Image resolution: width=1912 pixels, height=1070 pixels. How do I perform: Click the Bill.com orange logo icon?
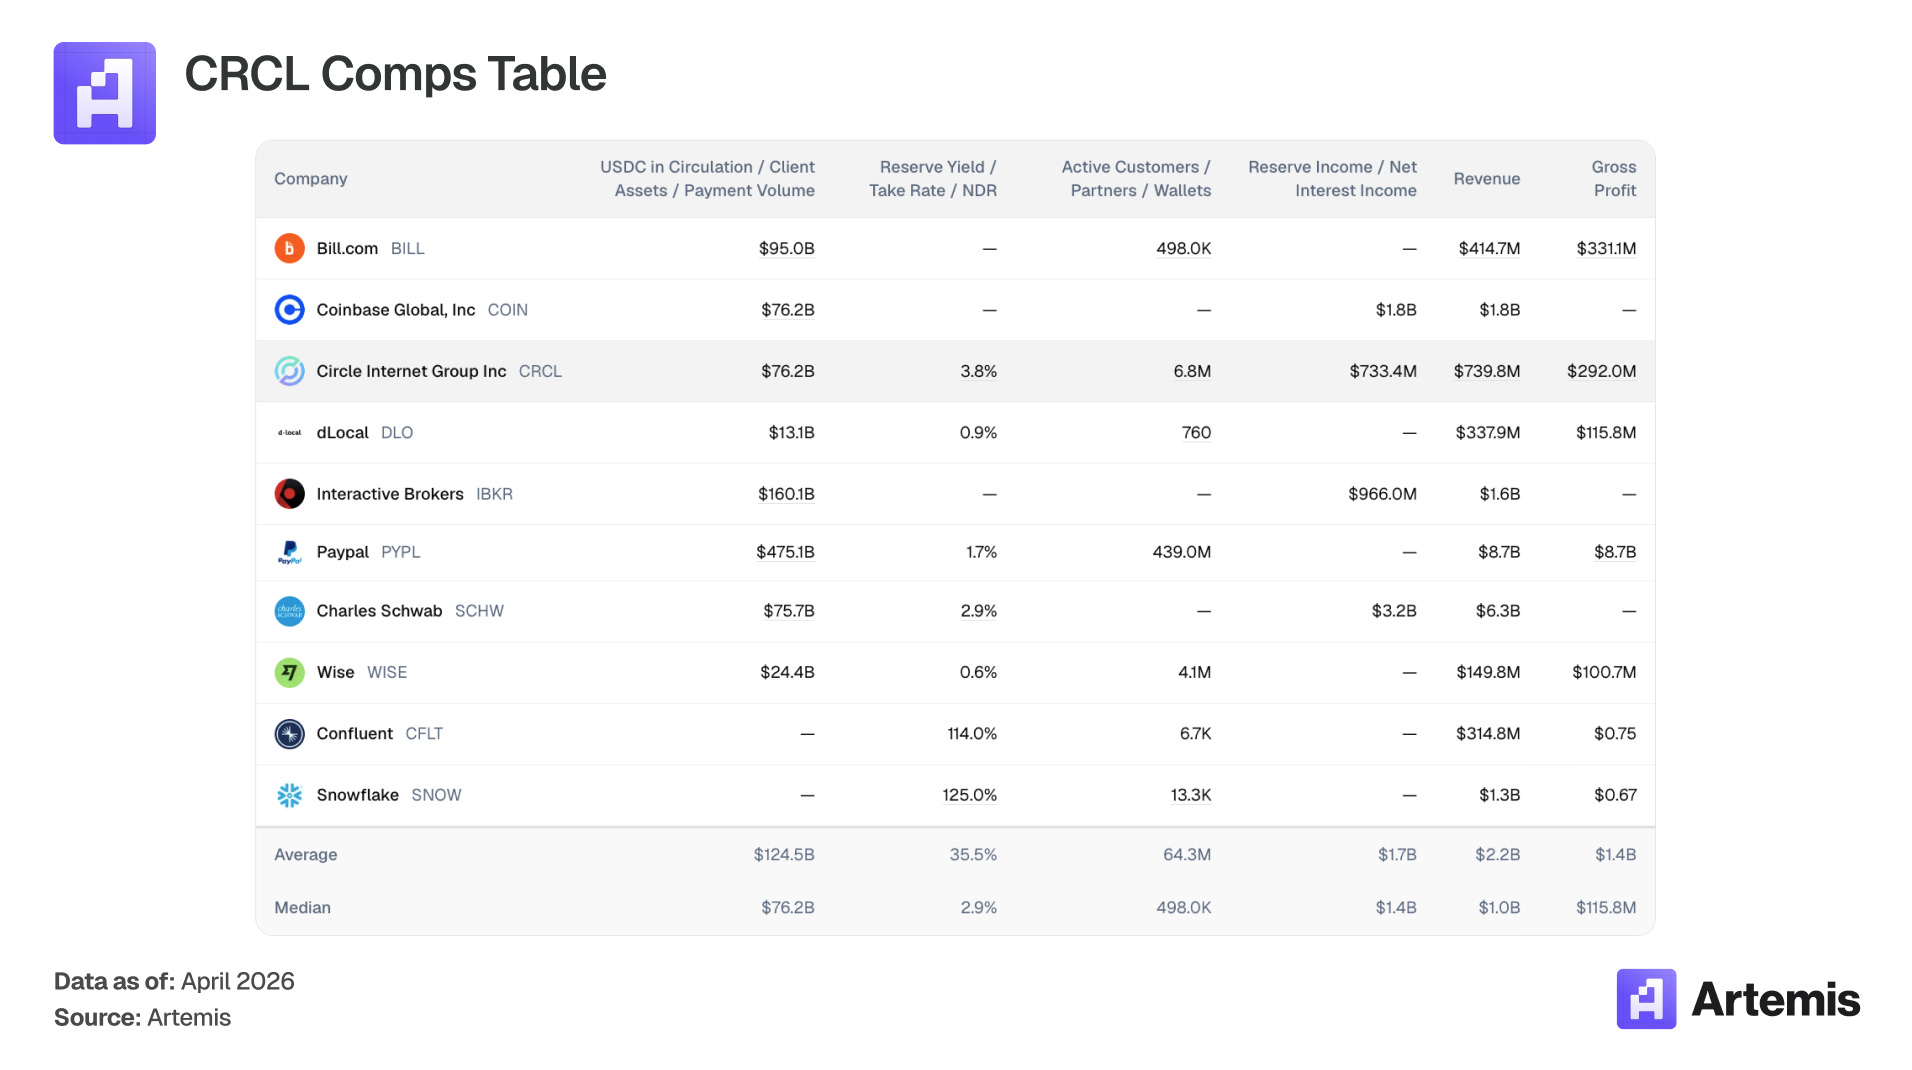[289, 248]
